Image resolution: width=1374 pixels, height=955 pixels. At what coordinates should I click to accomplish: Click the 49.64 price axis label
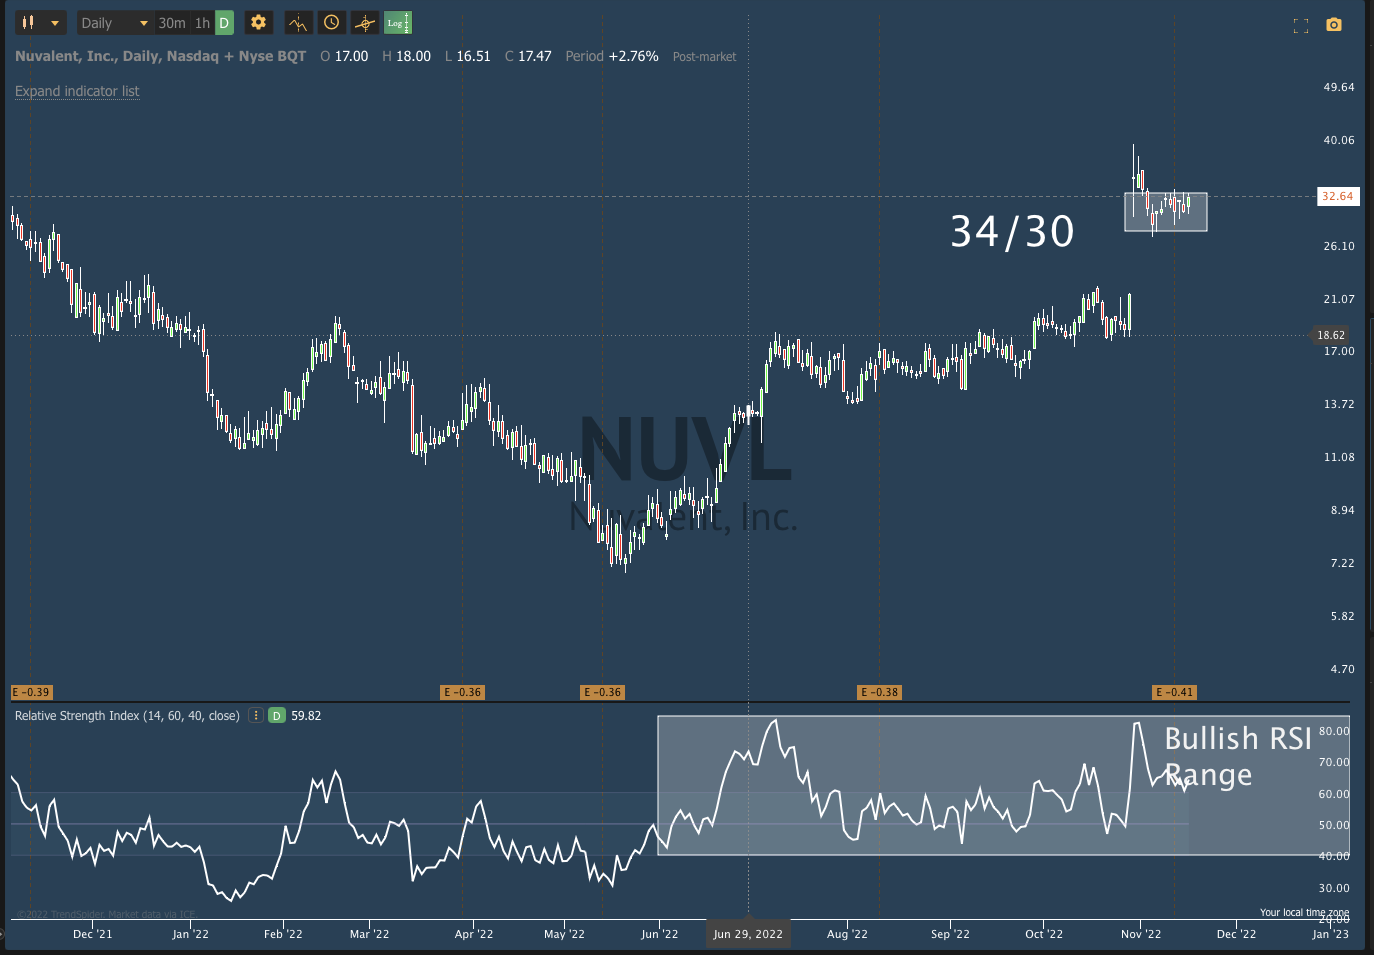(1339, 87)
